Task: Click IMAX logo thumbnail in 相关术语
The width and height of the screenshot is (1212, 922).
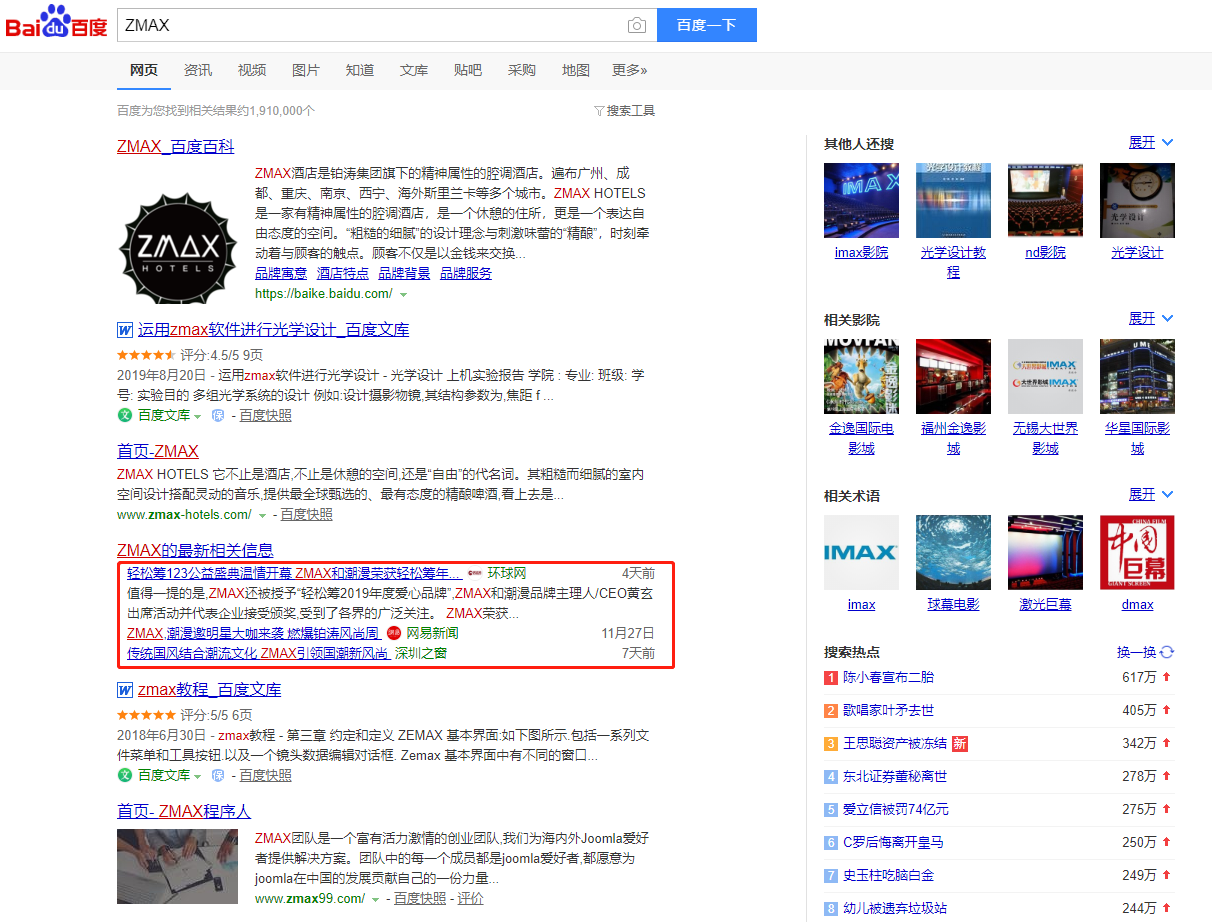Action: 861,552
